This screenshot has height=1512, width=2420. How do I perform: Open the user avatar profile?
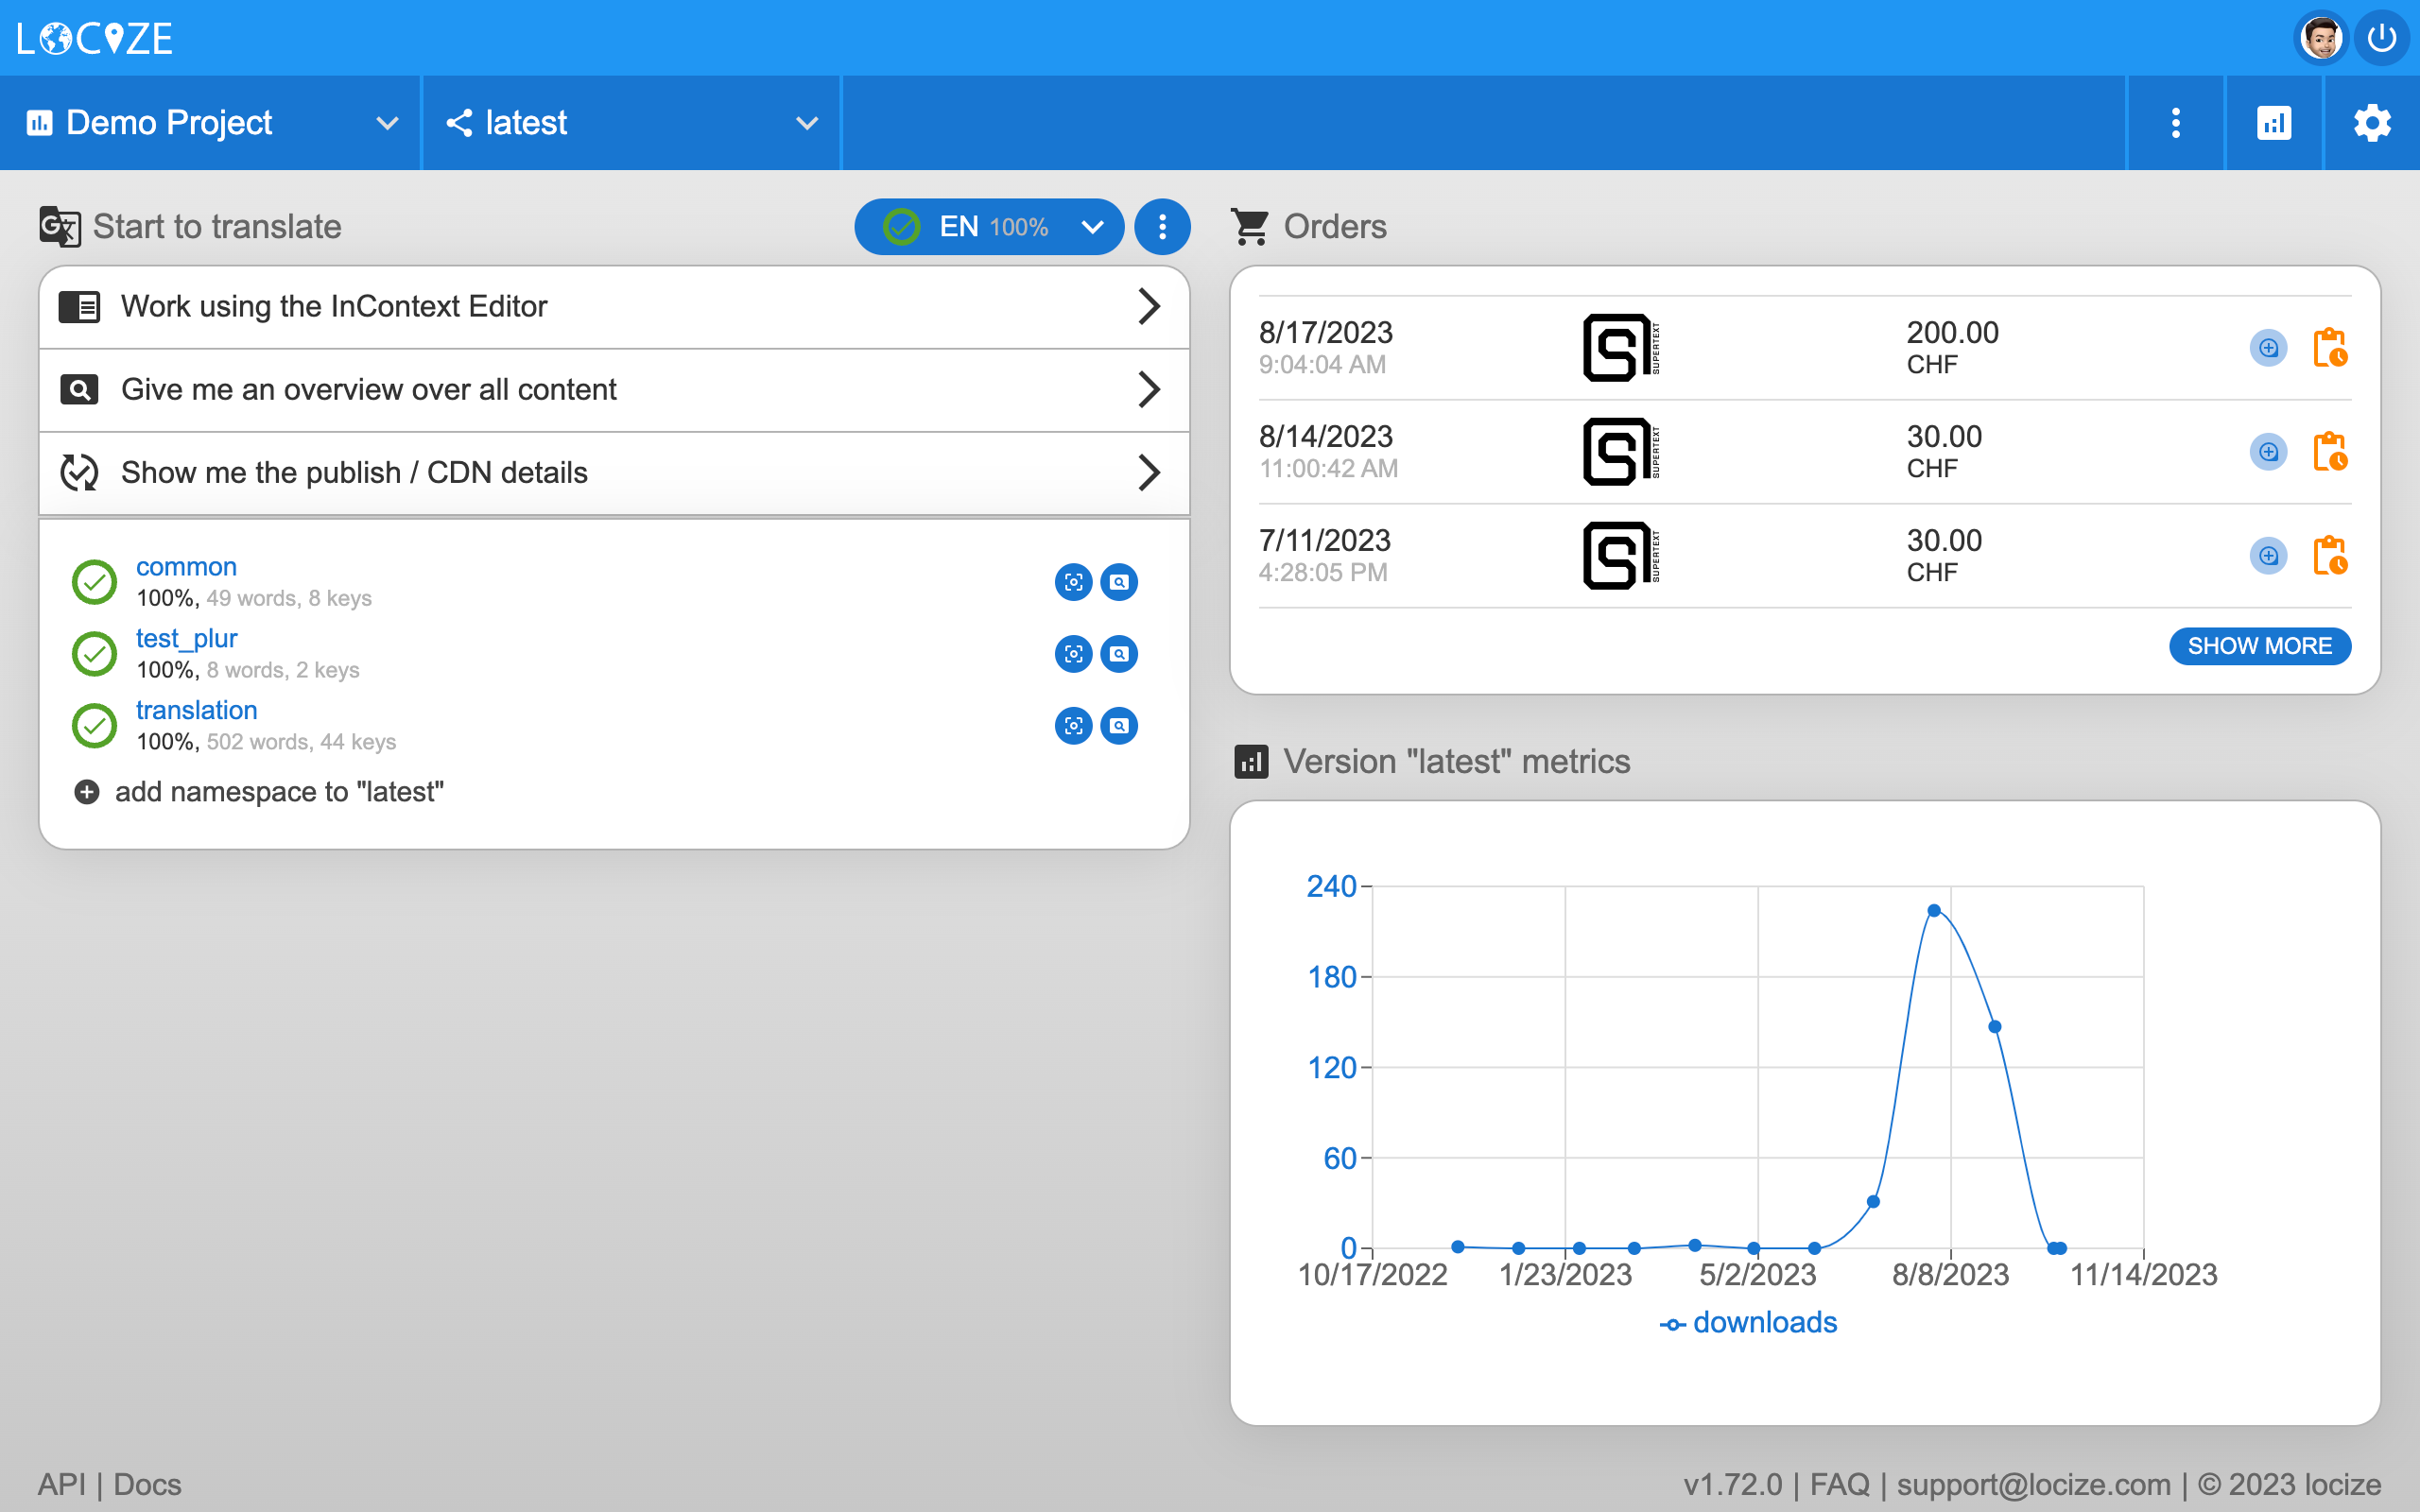[x=2320, y=38]
